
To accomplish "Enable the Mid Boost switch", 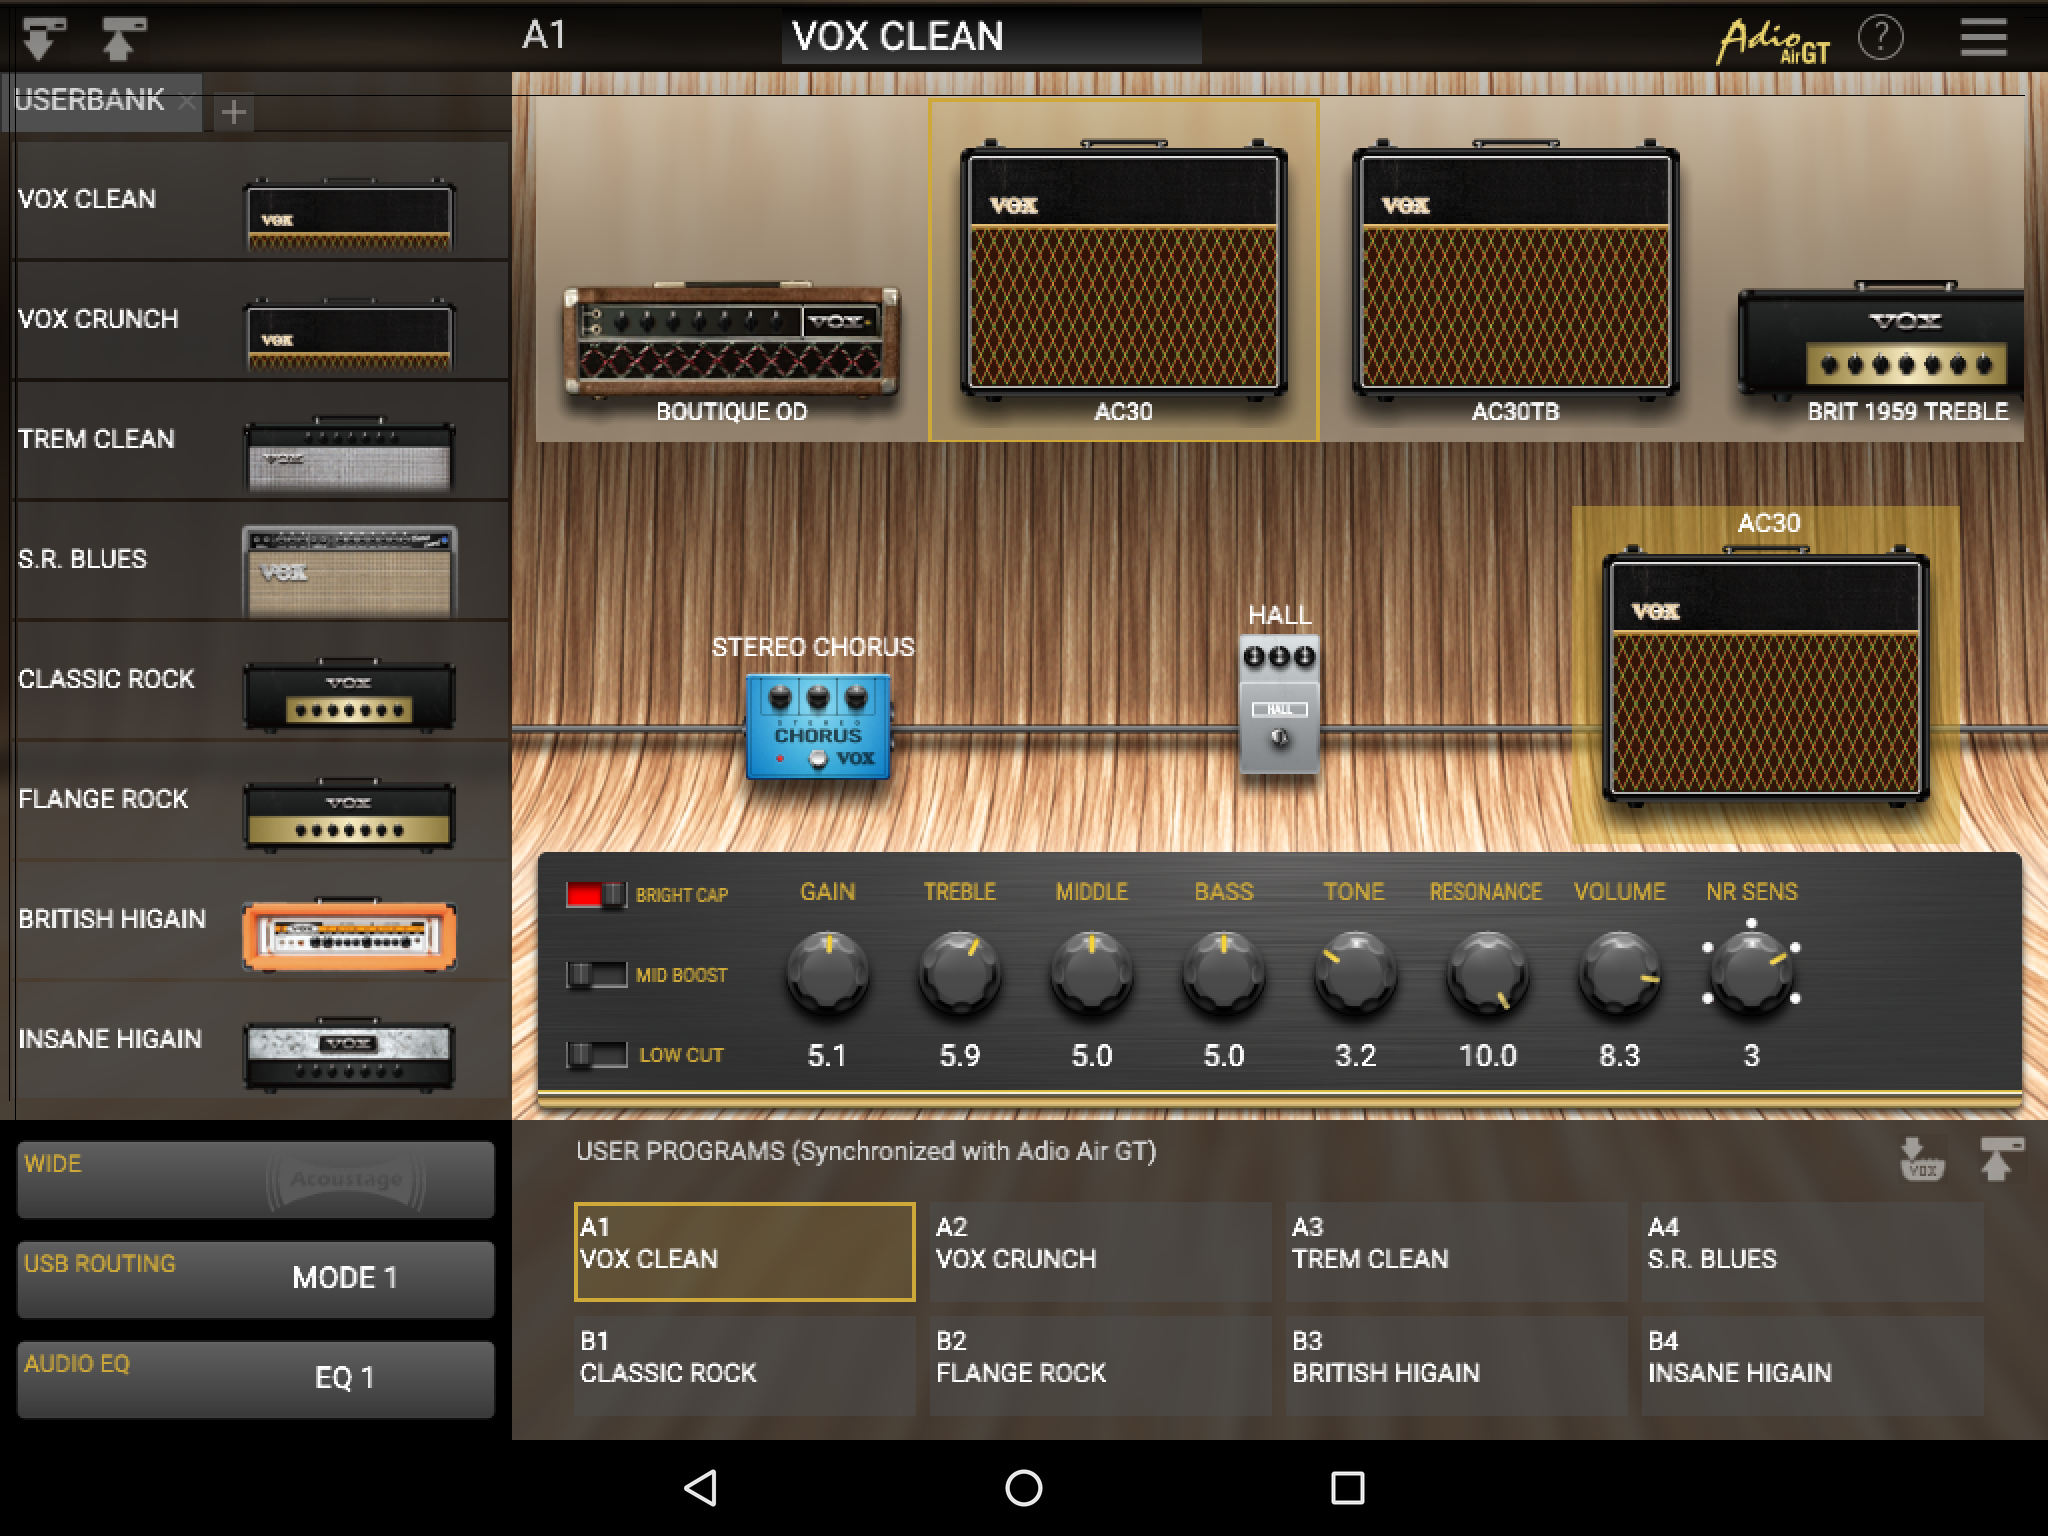I will pos(596,974).
